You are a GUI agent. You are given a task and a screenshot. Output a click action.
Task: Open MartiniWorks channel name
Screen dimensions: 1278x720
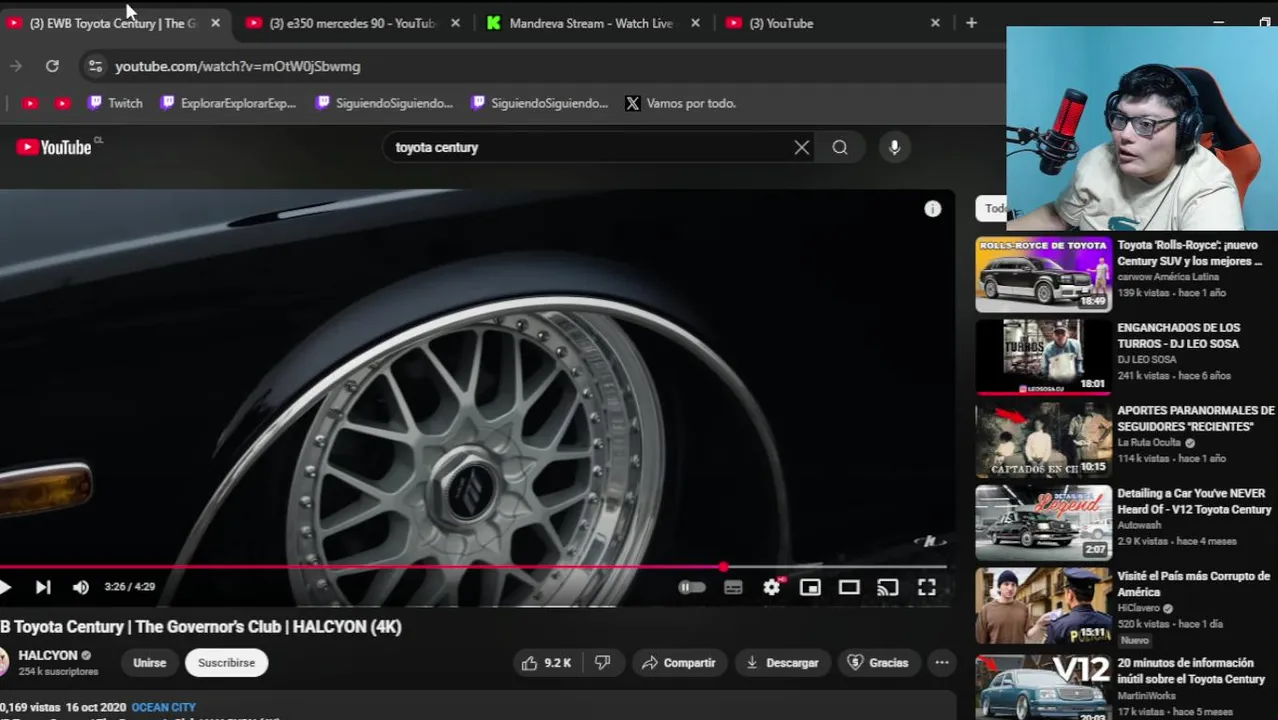tap(1147, 695)
